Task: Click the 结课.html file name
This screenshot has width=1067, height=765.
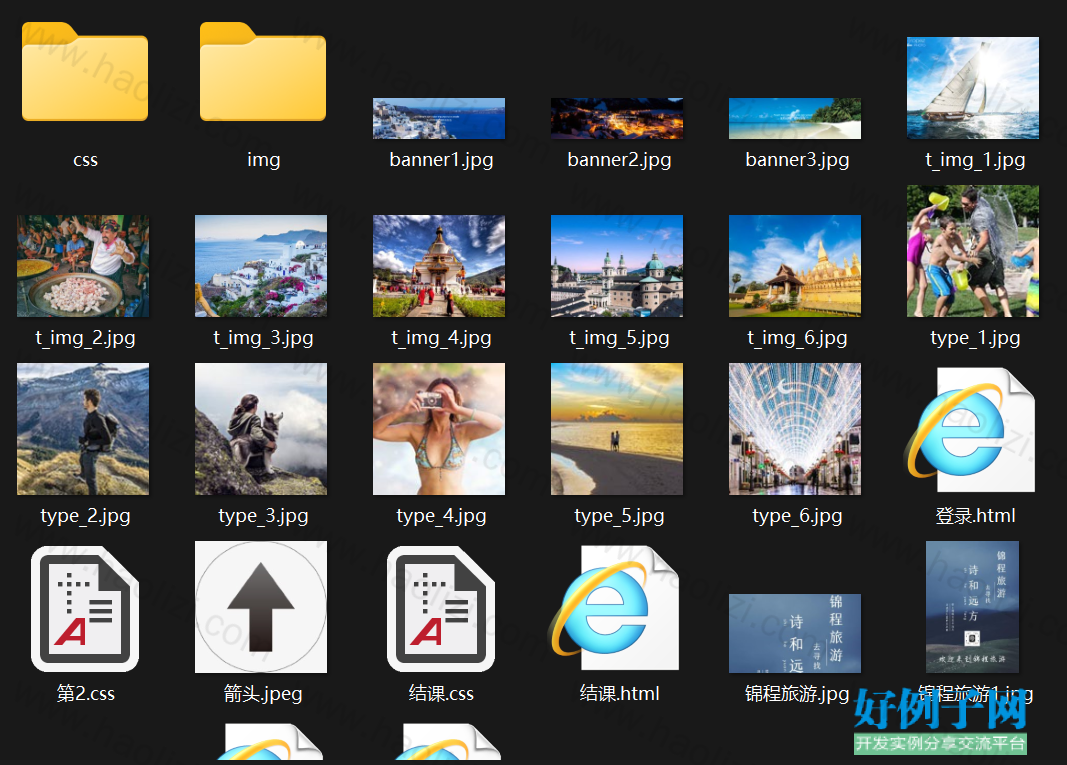Action: point(619,694)
